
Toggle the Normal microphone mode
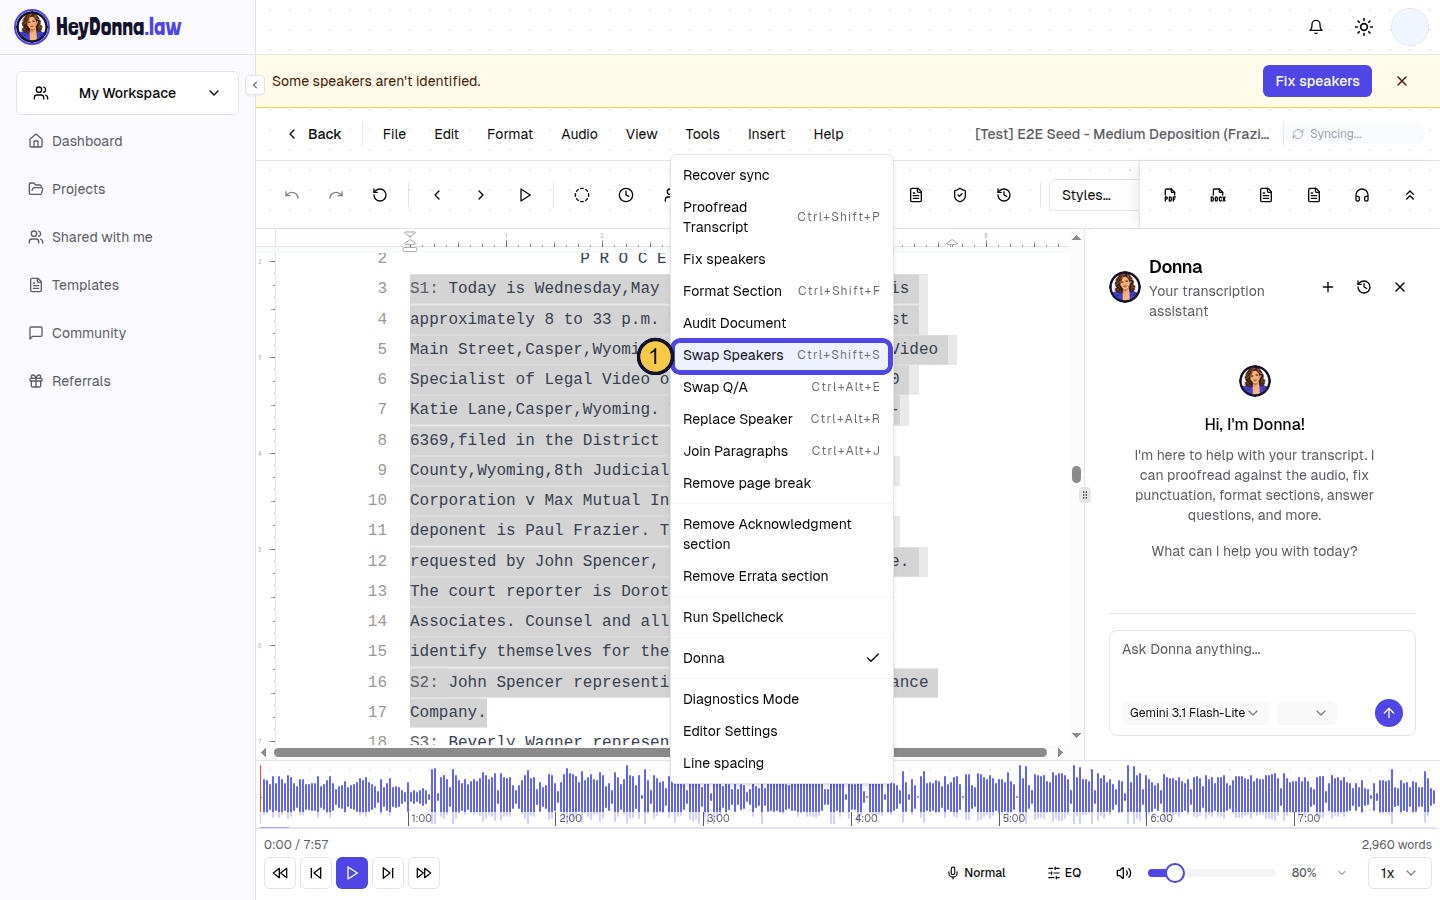(x=976, y=873)
